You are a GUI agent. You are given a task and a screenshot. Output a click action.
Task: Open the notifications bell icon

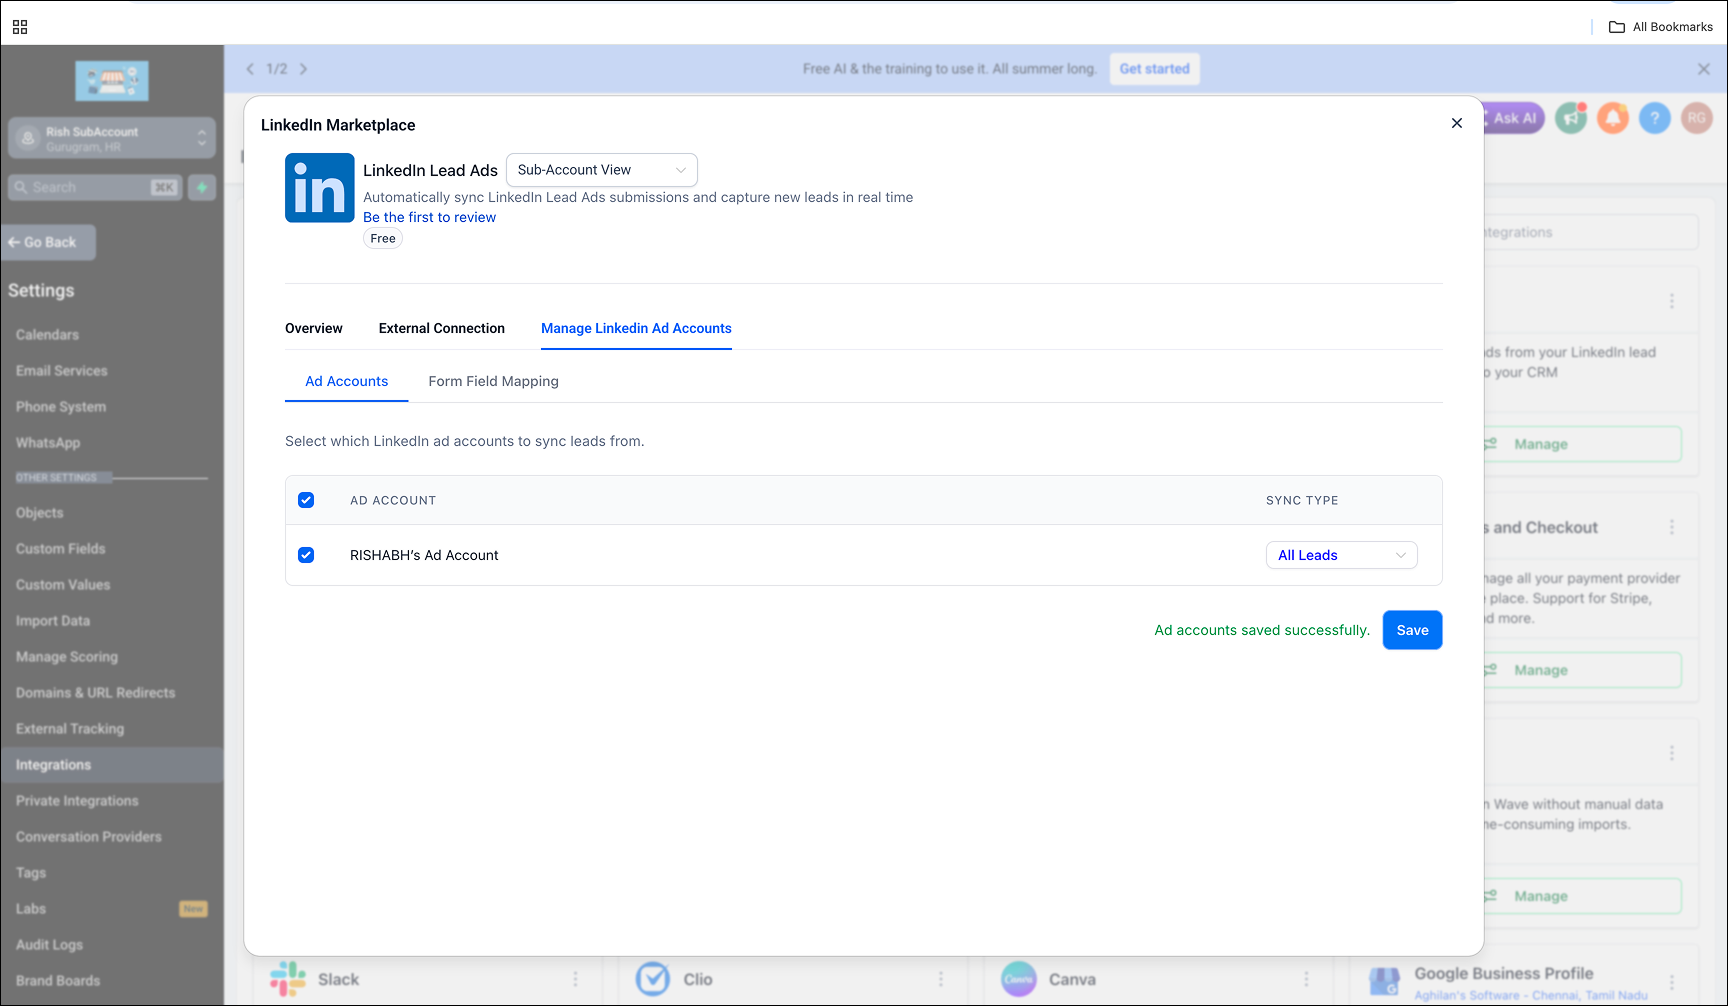click(1613, 118)
